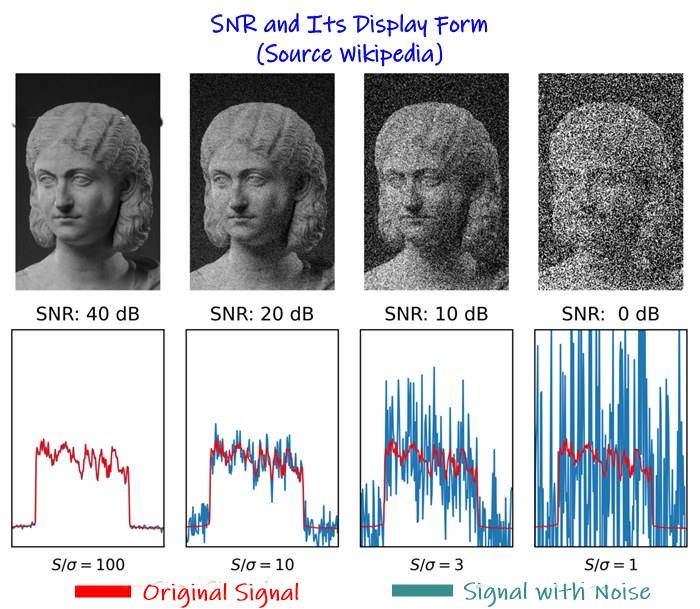Click the 'SNR: 20 dB' label
This screenshot has height=609, width=700.
click(262, 314)
